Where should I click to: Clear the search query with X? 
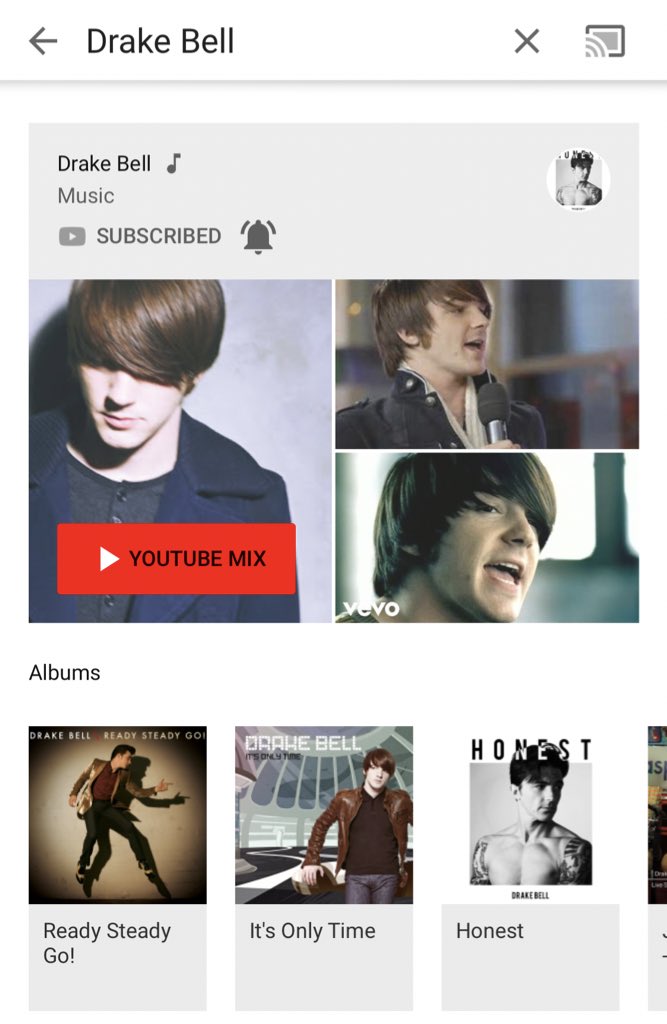click(527, 41)
